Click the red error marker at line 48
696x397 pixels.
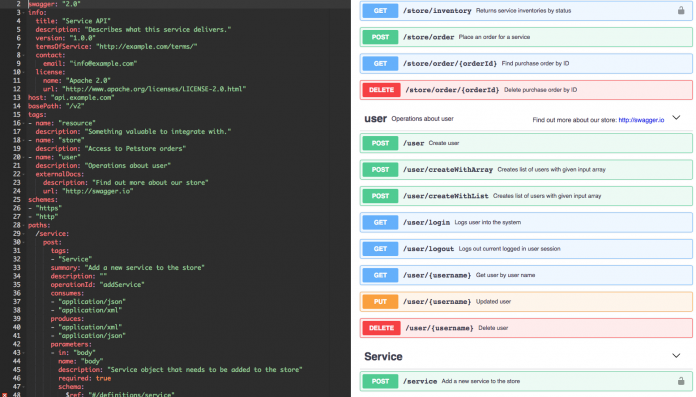tap(4, 394)
